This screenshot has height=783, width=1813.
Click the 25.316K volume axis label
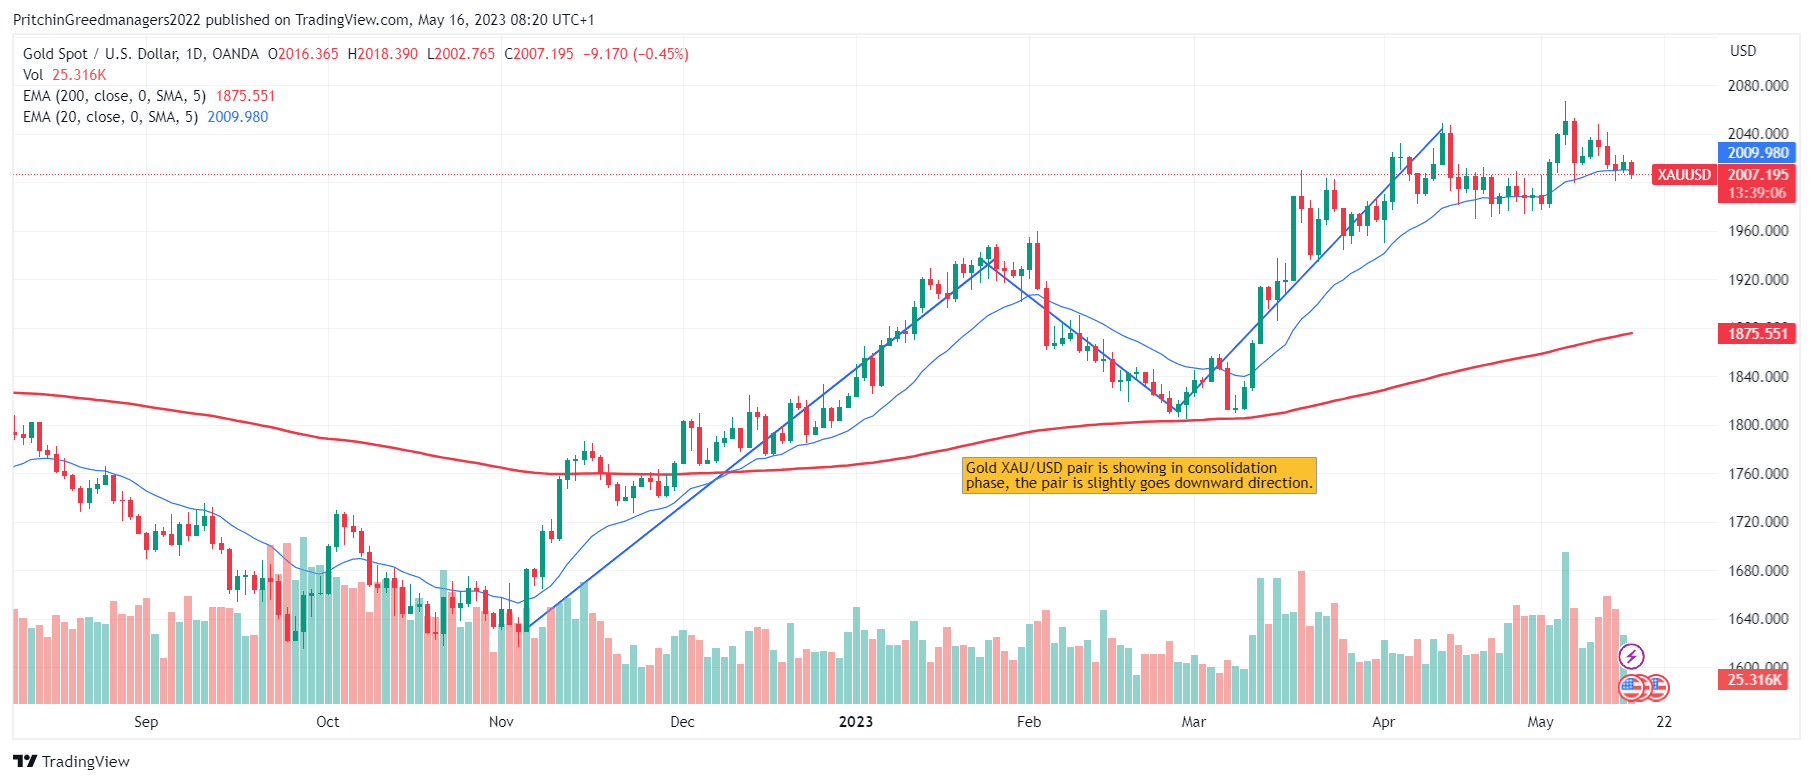pos(1754,680)
